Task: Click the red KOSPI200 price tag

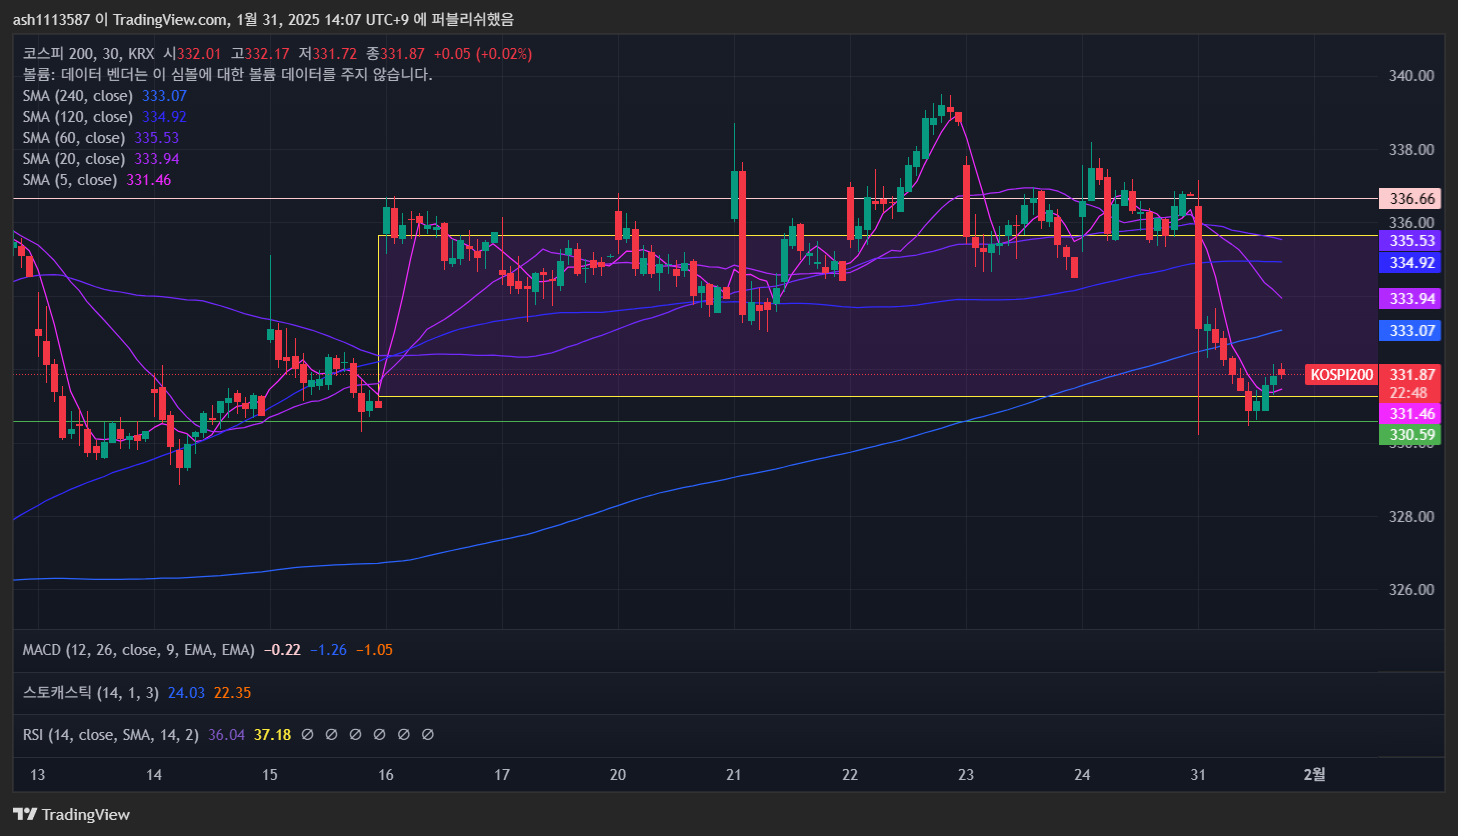Action: point(1341,375)
